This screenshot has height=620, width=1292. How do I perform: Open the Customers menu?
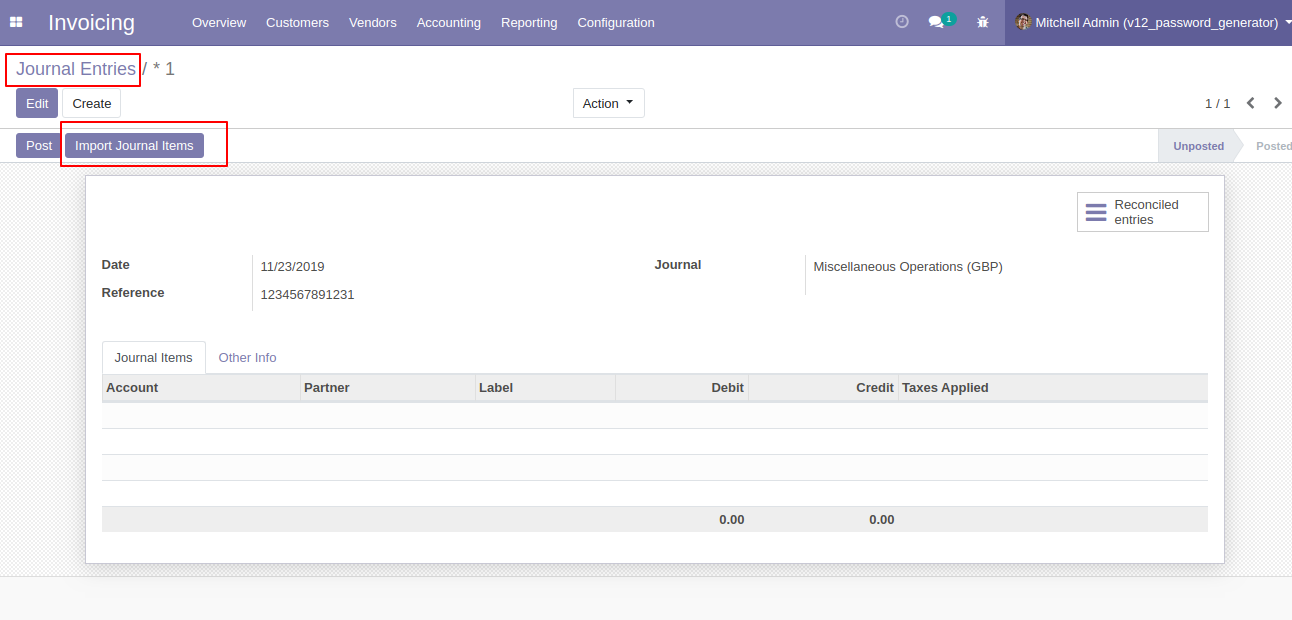[297, 22]
